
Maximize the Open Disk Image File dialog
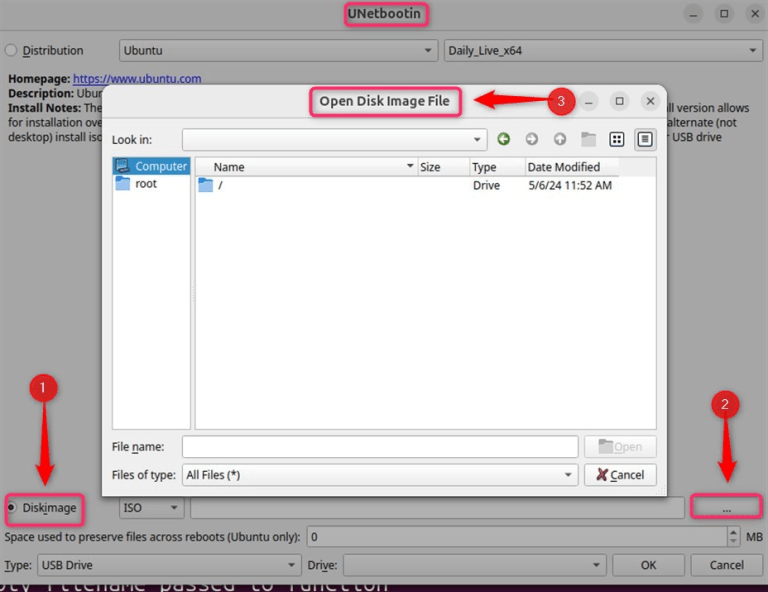[x=620, y=101]
